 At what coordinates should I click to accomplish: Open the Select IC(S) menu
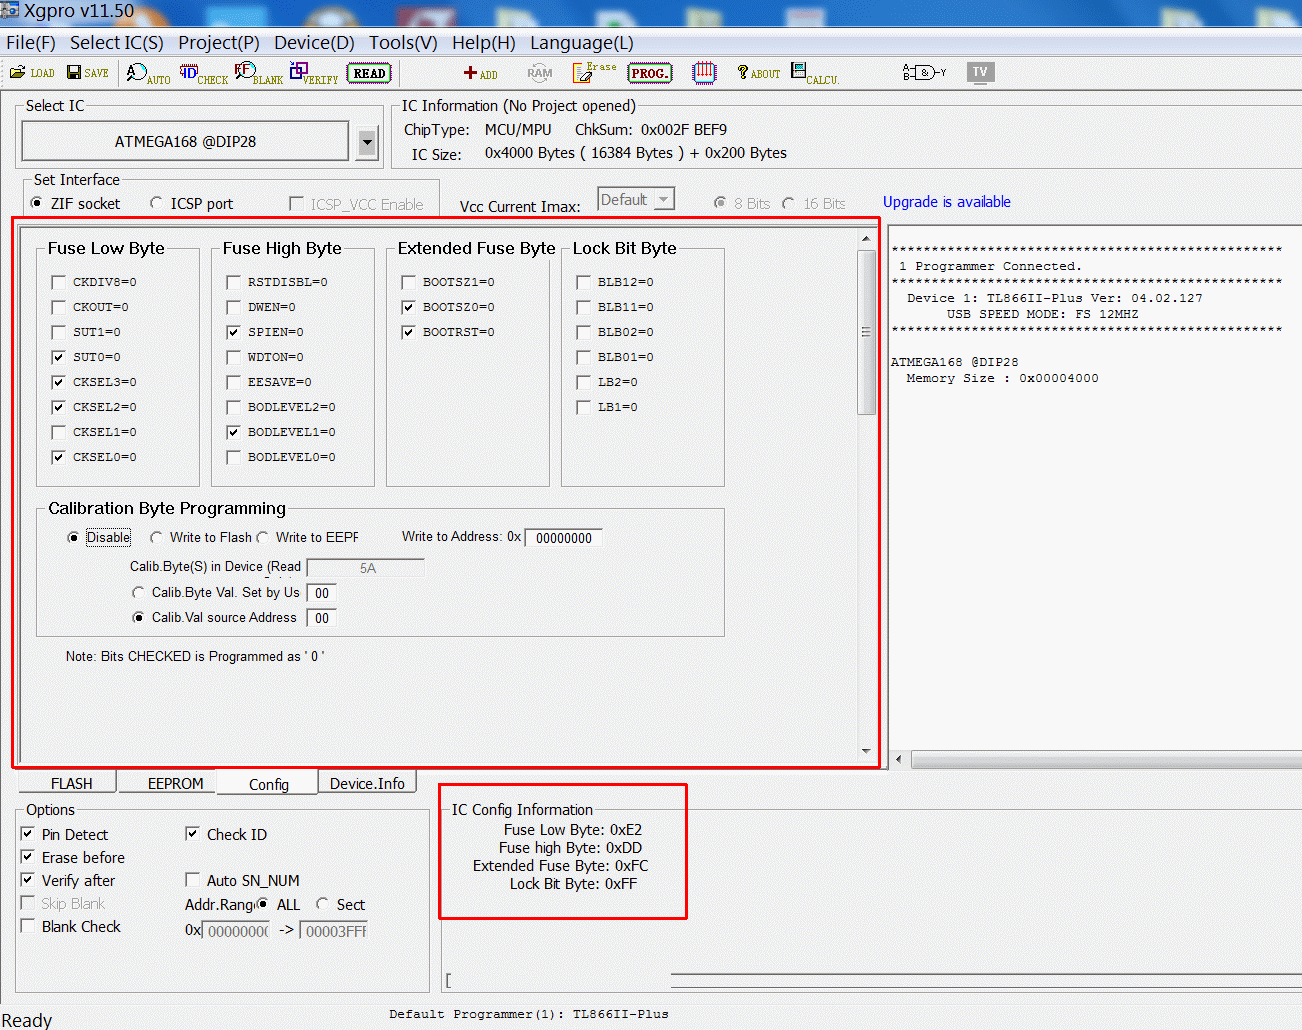coord(117,43)
